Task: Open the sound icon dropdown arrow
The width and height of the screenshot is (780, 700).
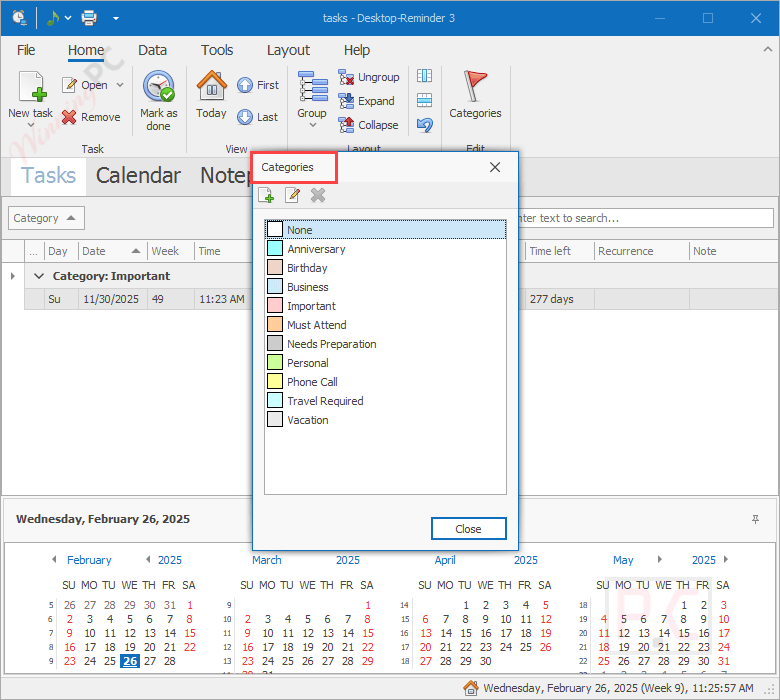Action: pos(68,18)
